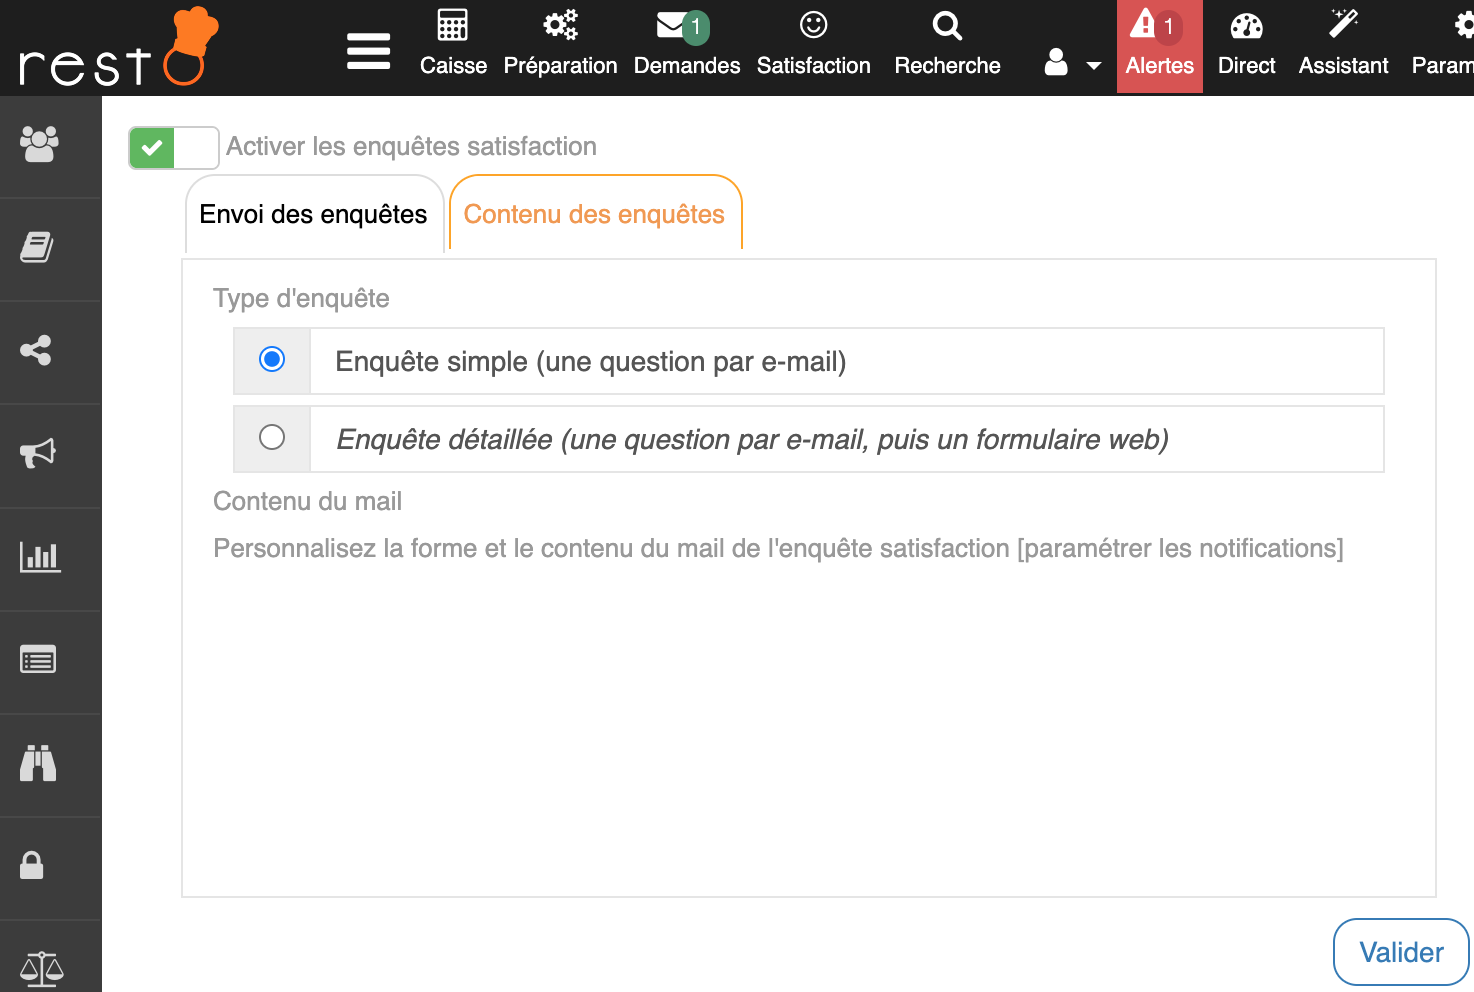This screenshot has height=992, width=1474.
Task: Toggle Activer les enquêtes satisfaction switch
Action: [173, 148]
